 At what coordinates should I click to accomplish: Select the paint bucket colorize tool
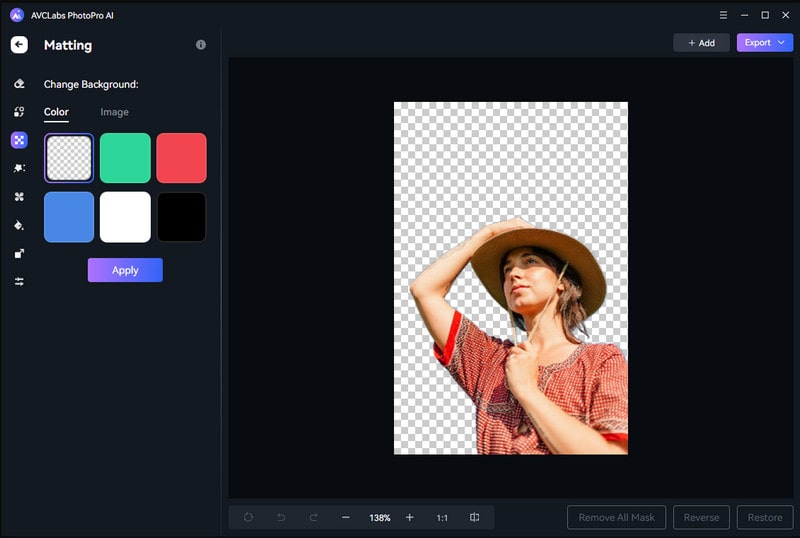tap(19, 225)
